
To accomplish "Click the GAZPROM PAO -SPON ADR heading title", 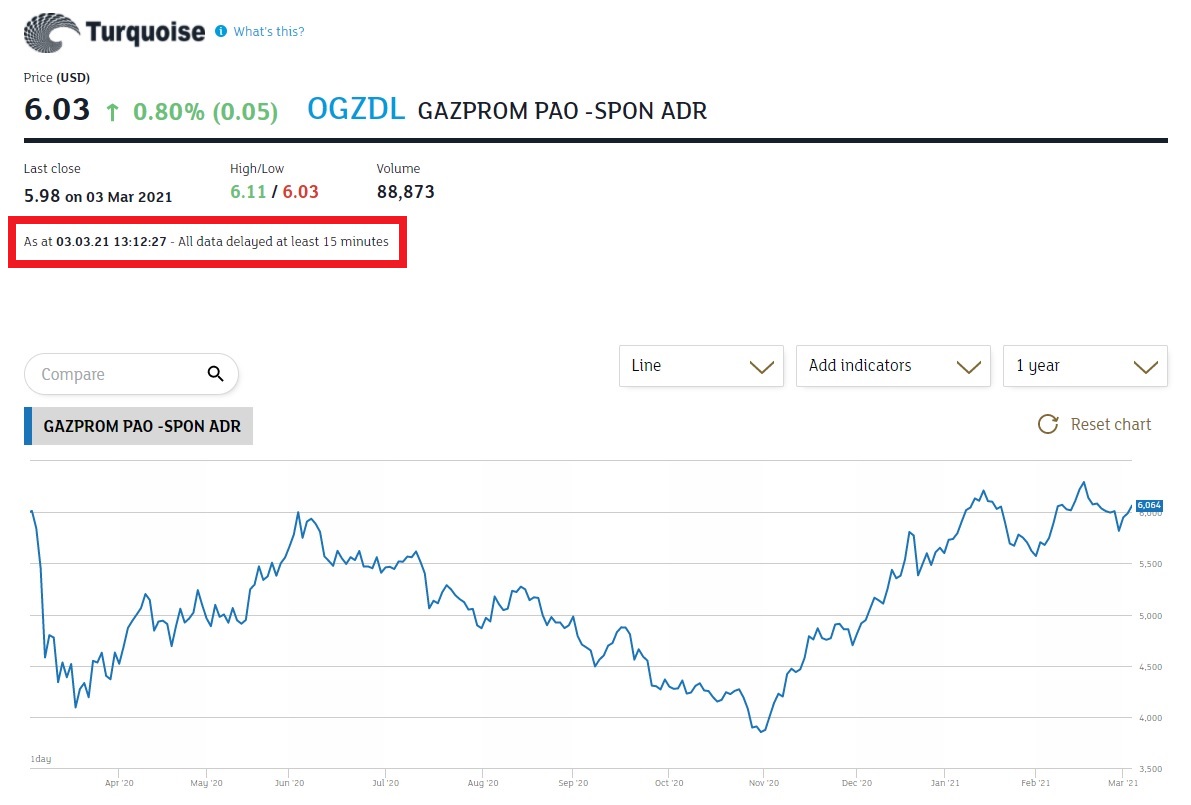I will [x=562, y=111].
